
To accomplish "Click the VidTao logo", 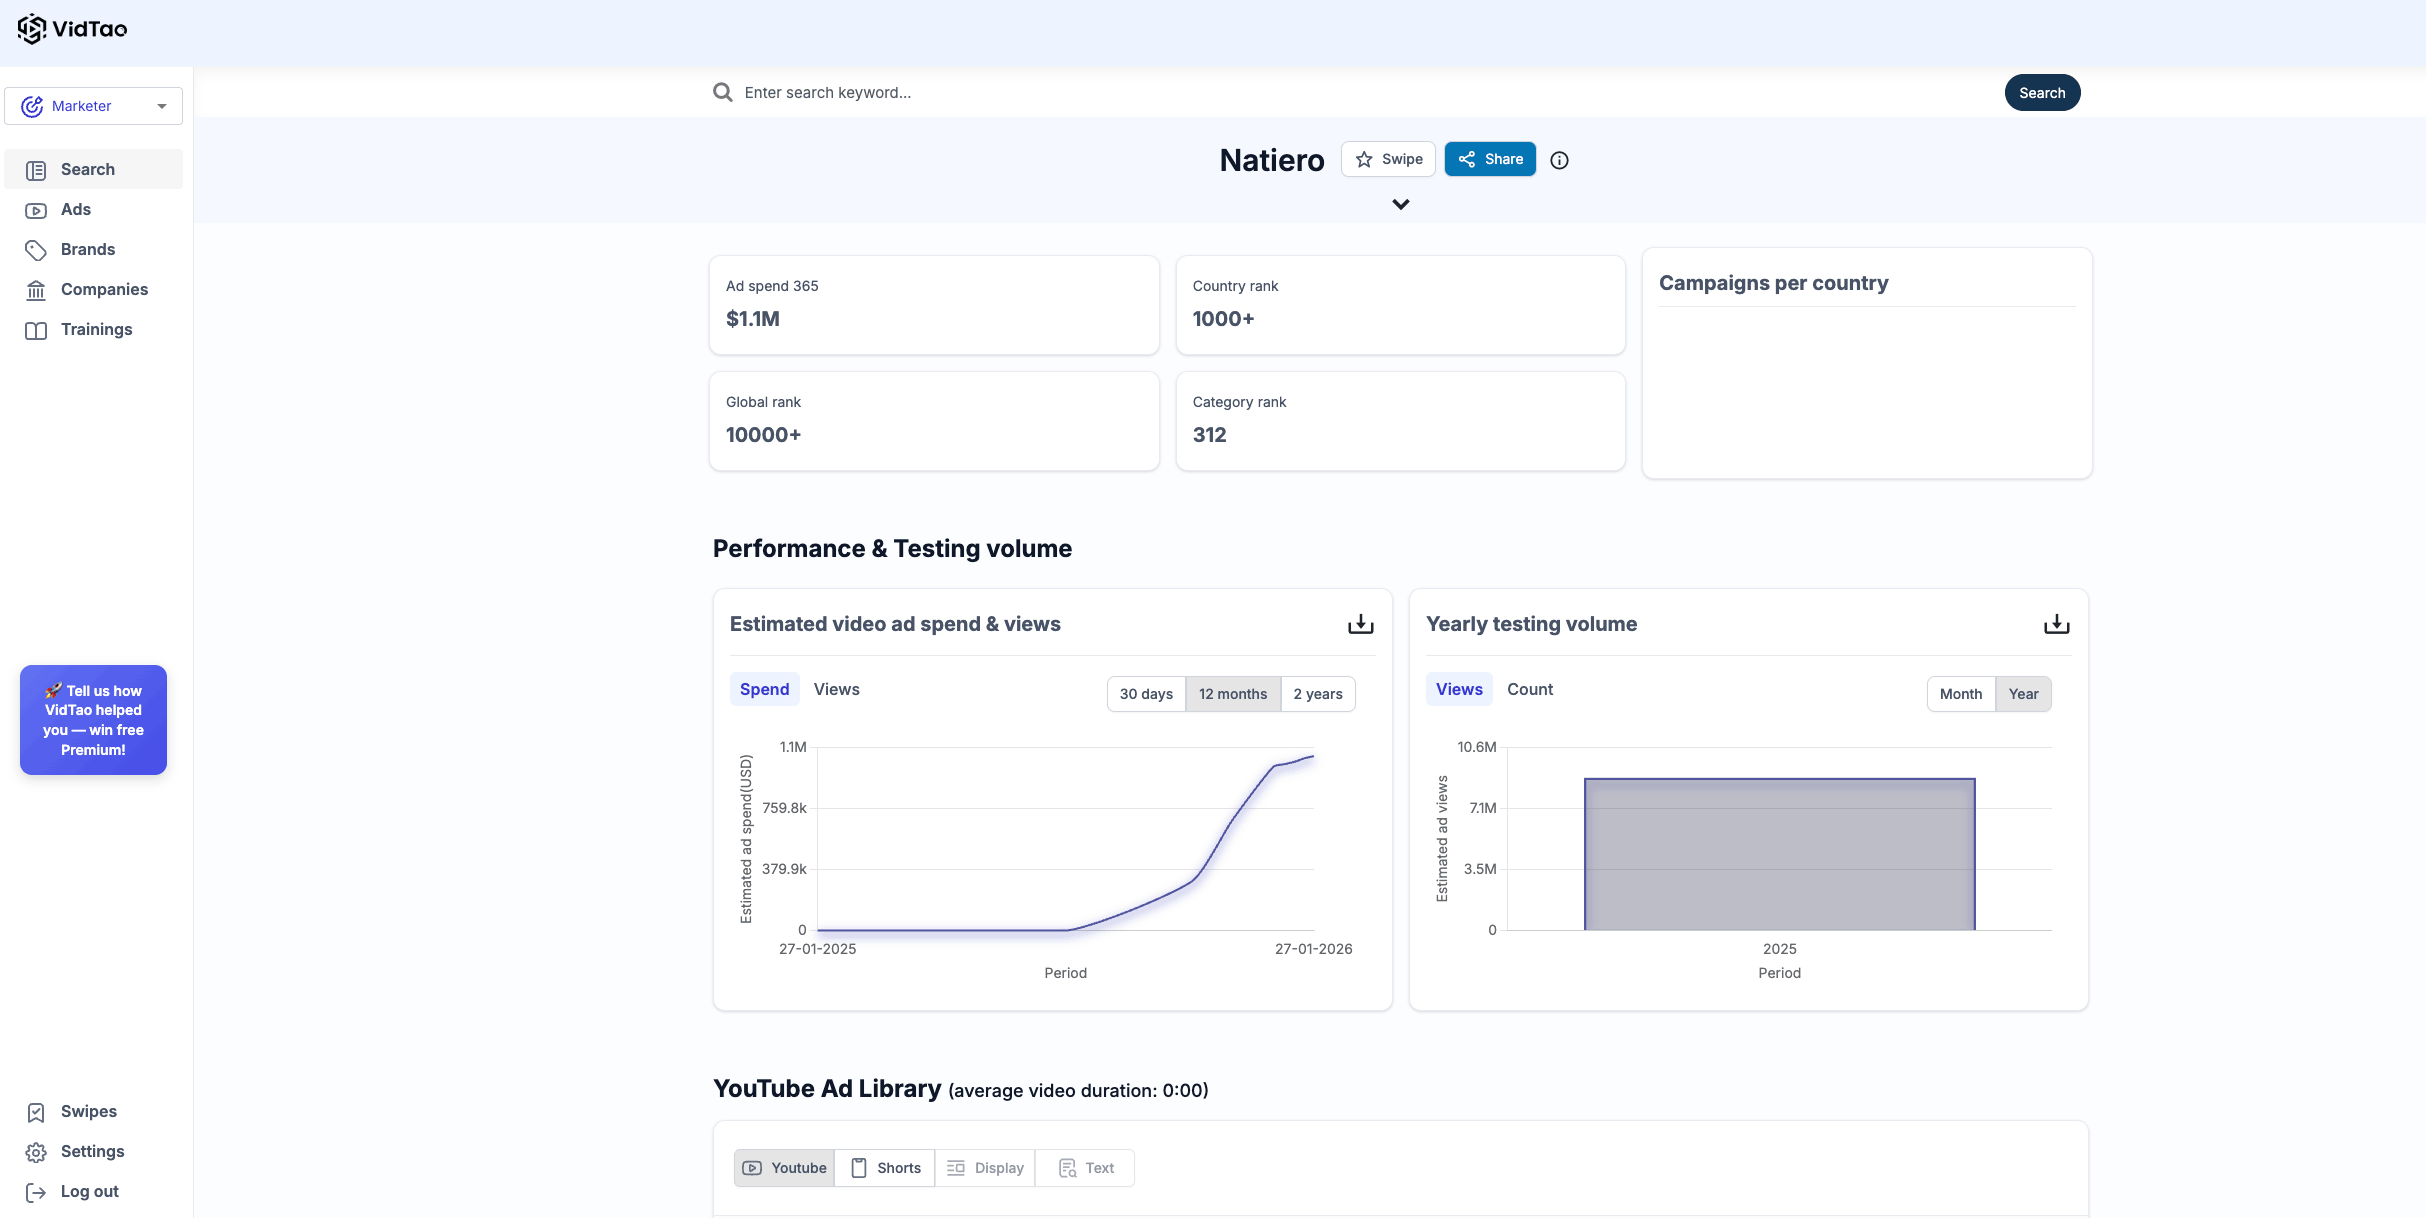I will coord(72,29).
